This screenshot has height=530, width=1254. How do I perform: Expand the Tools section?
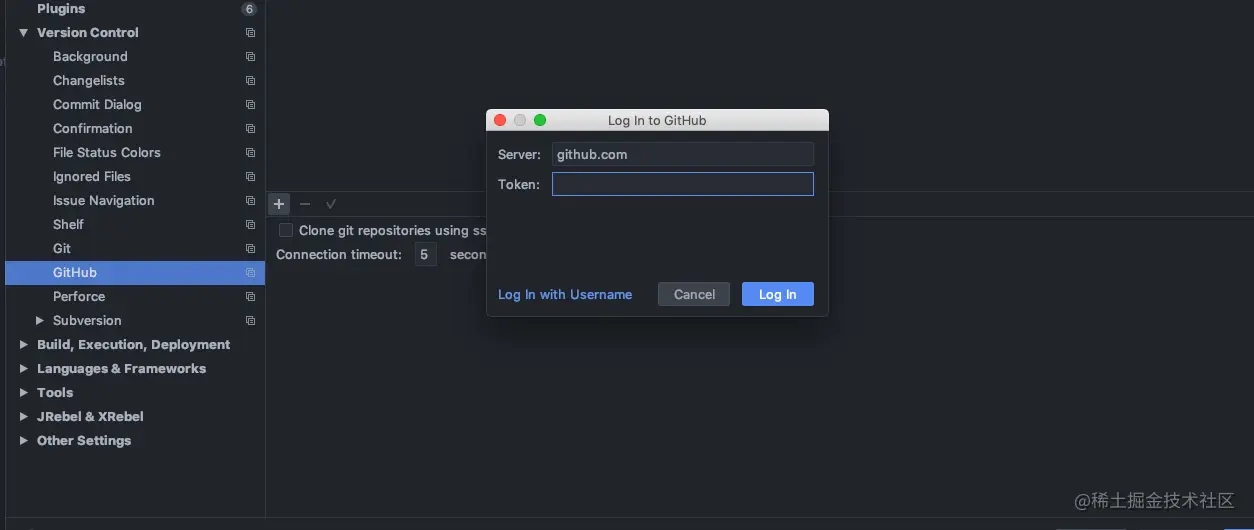pos(23,393)
